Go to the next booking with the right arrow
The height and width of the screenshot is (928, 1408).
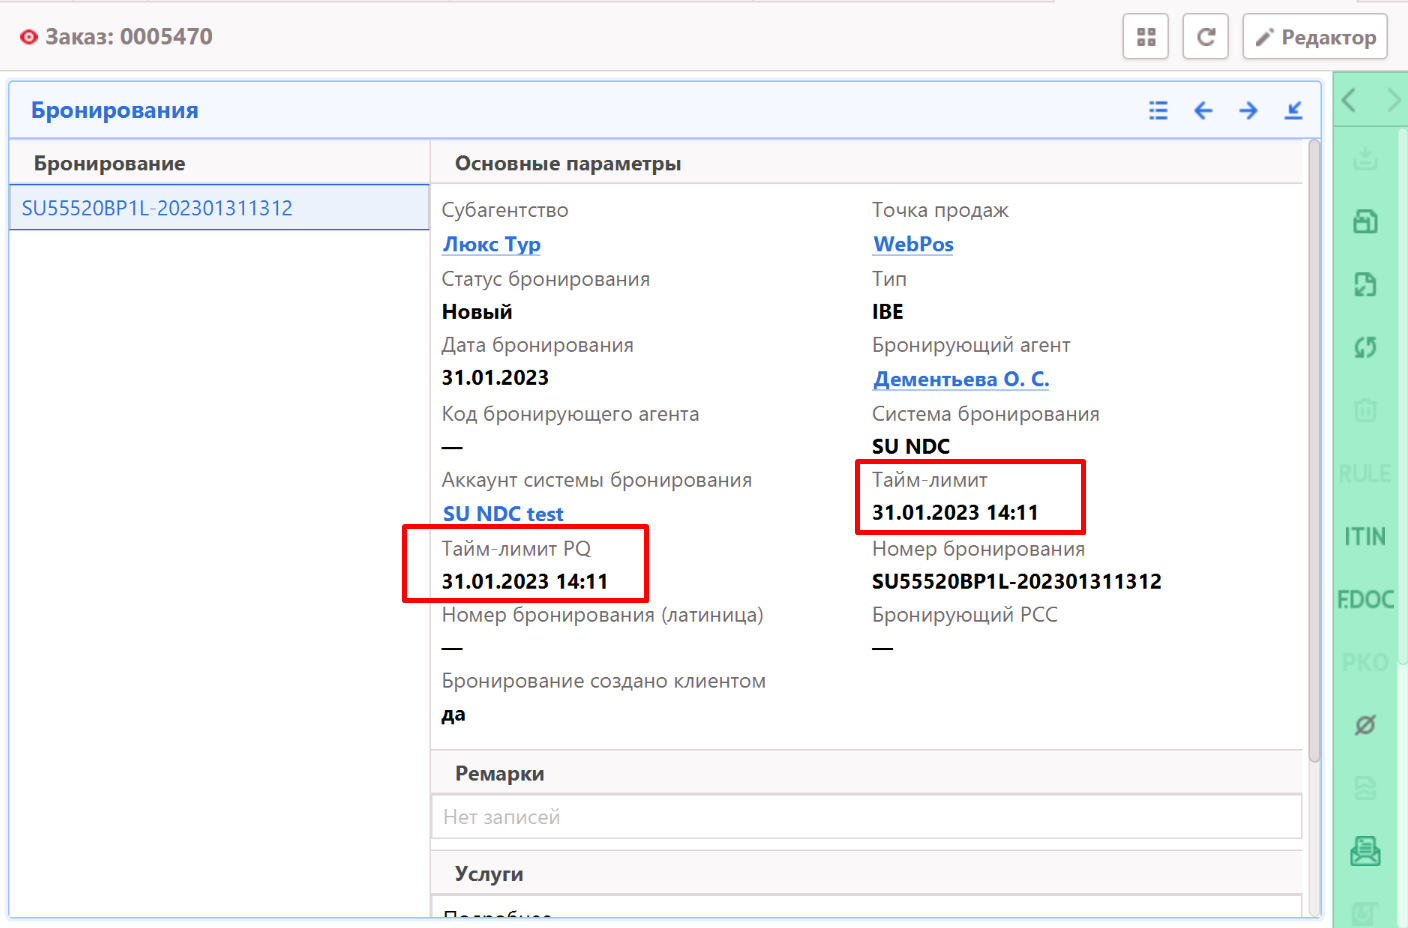click(x=1248, y=110)
